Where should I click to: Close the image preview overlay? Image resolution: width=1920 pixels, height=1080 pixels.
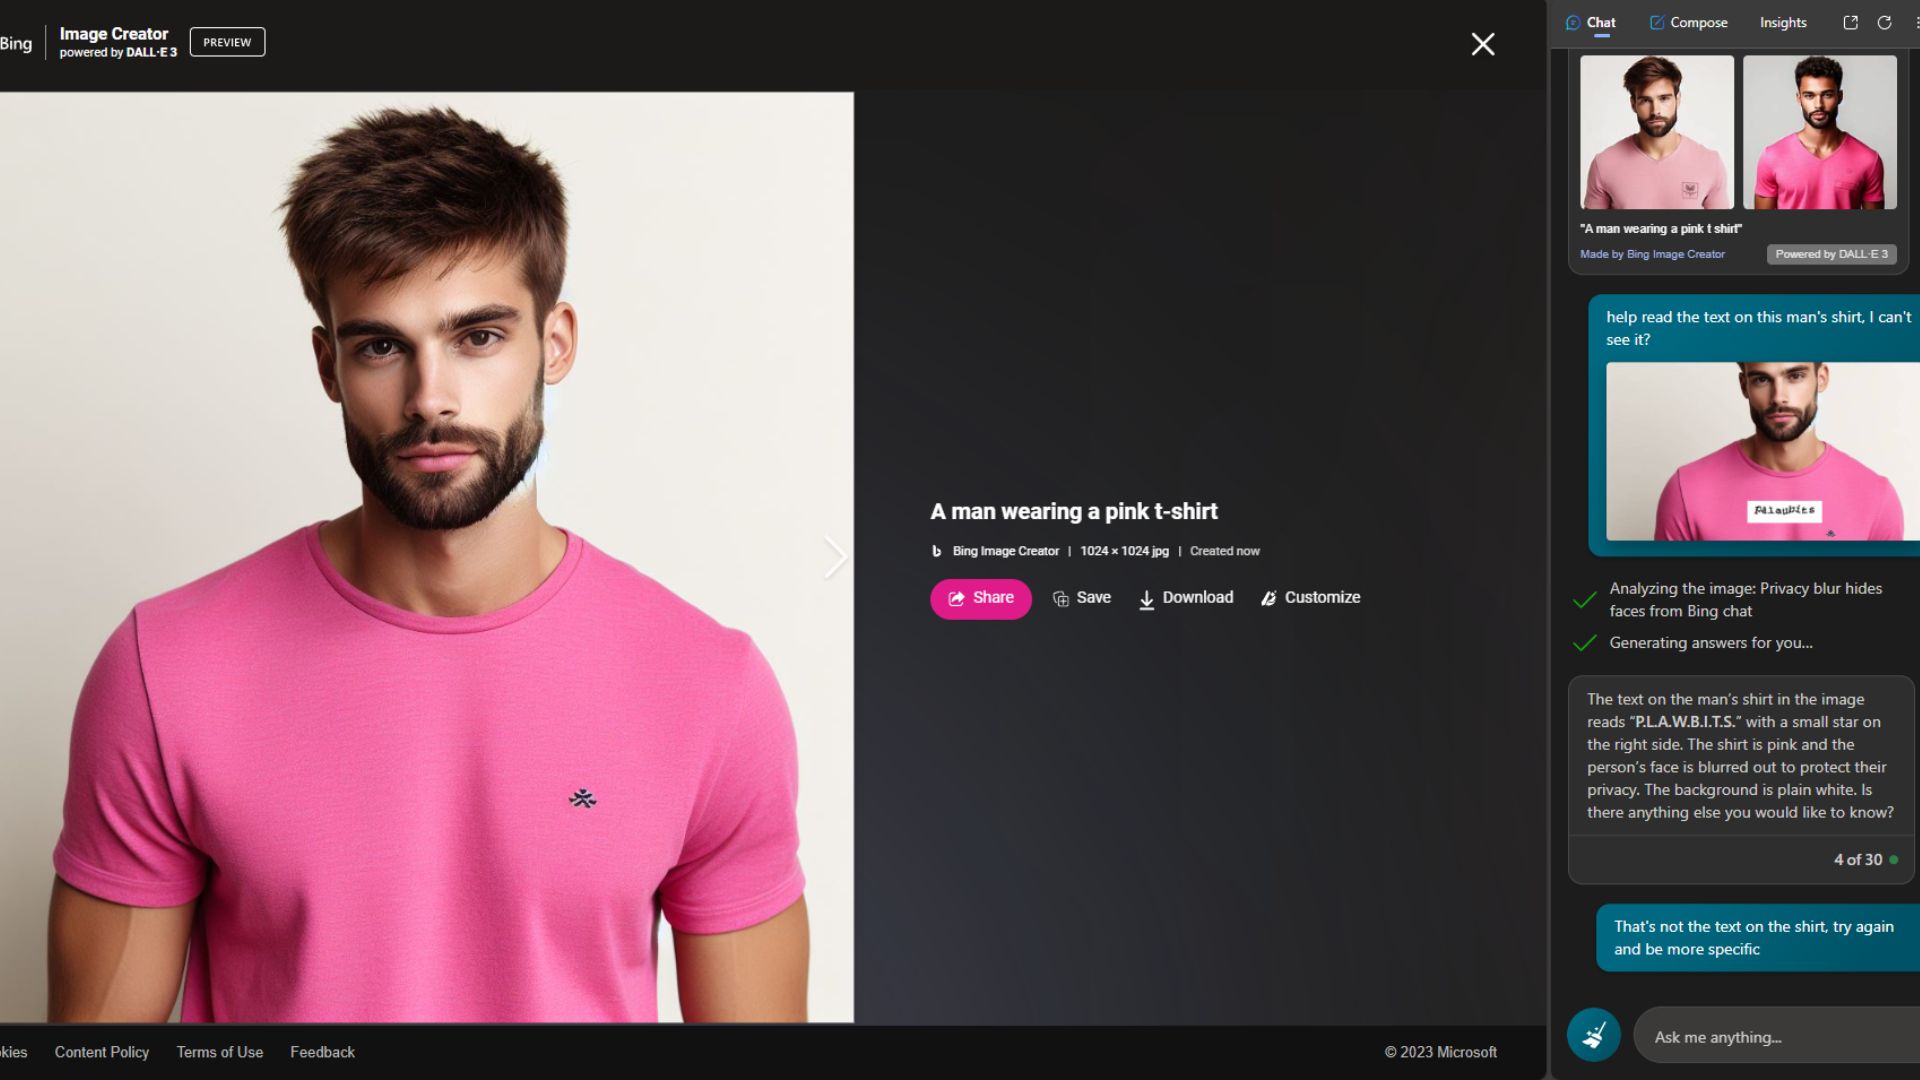coord(1482,44)
